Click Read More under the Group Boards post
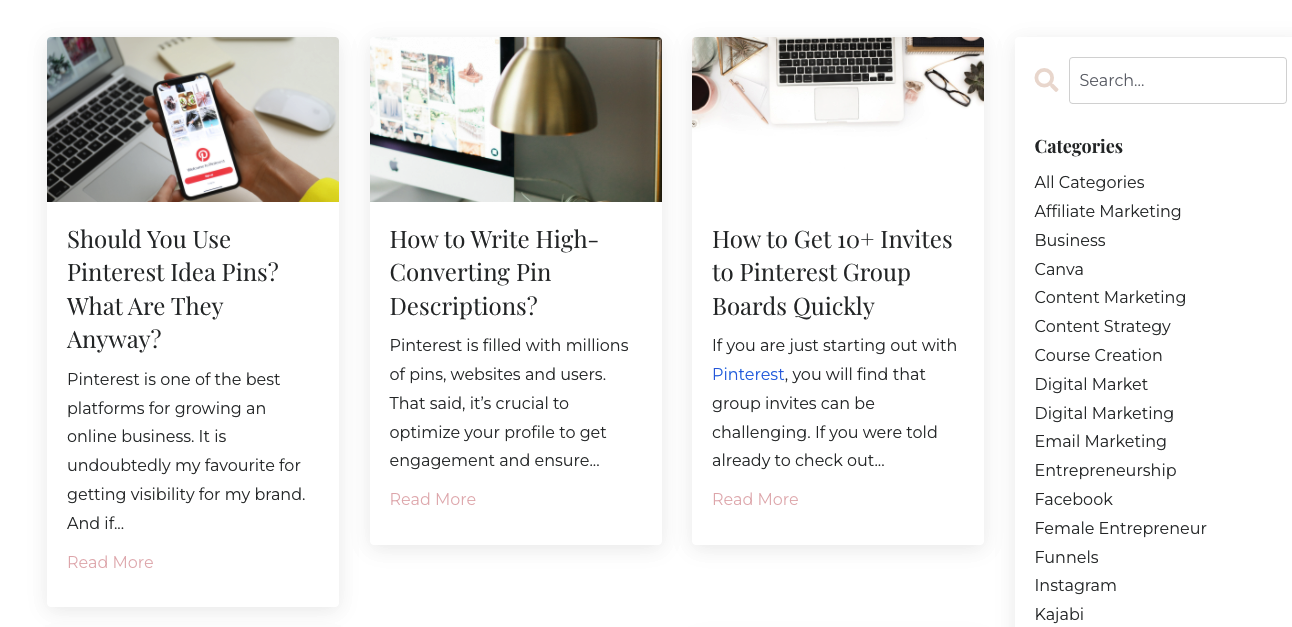 755,499
